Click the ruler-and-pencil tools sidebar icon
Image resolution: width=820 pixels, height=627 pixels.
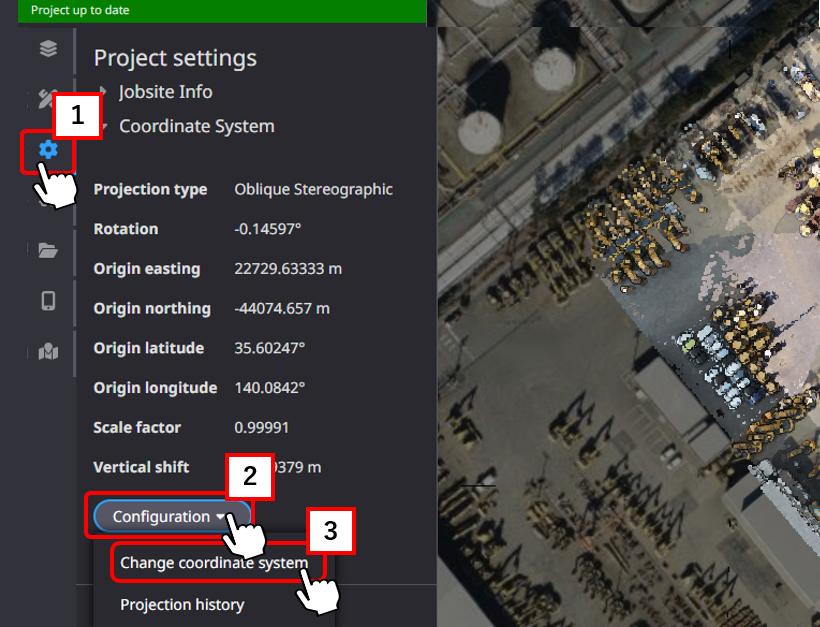[45, 99]
